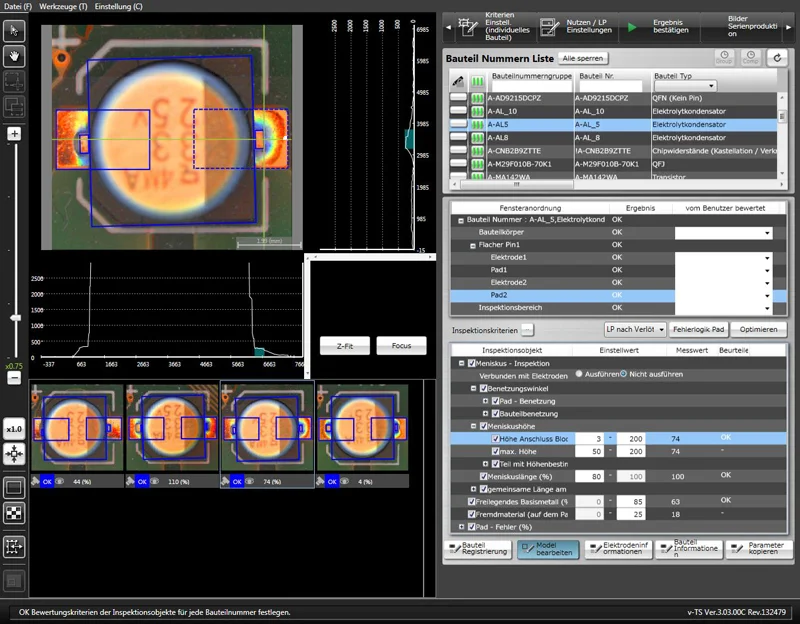Click the four-arrow fit view icon
The width and height of the screenshot is (800, 624).
[x=14, y=453]
